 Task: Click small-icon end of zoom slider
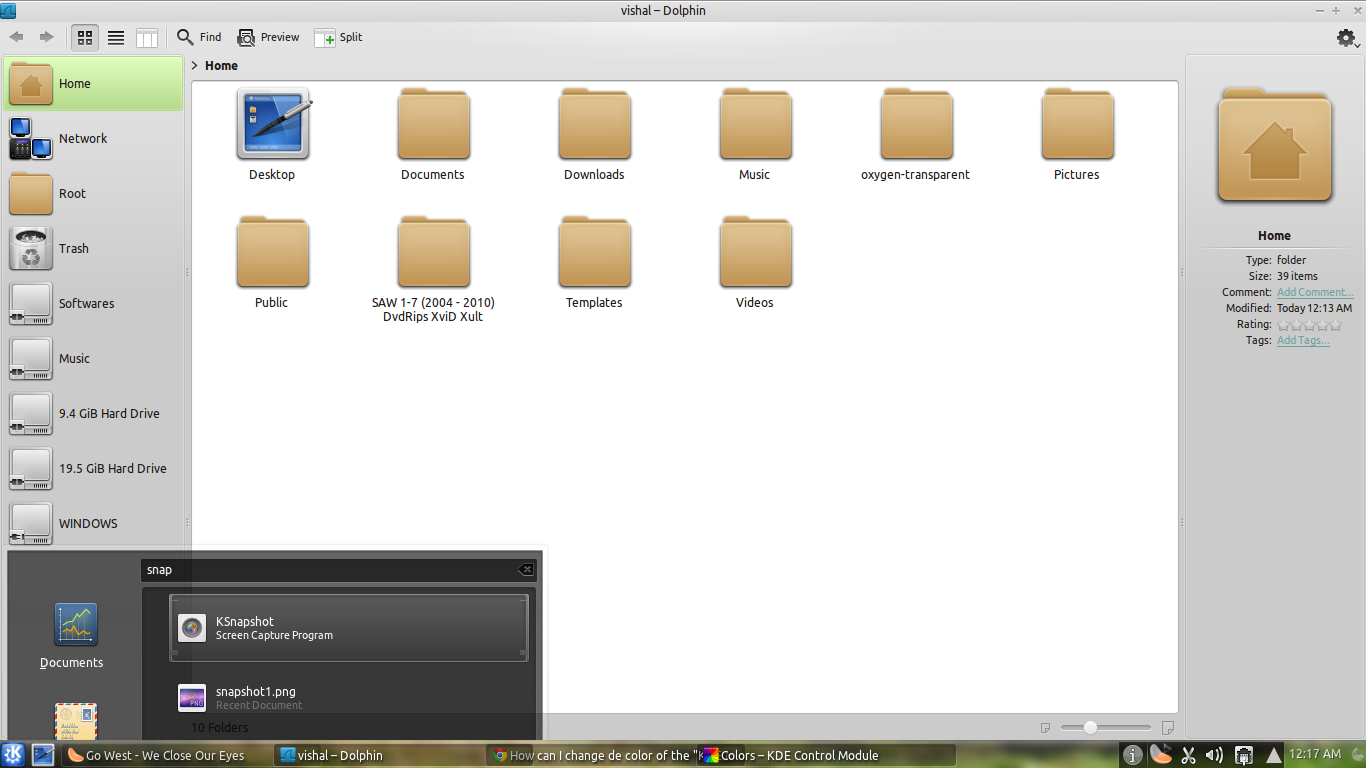(1045, 727)
